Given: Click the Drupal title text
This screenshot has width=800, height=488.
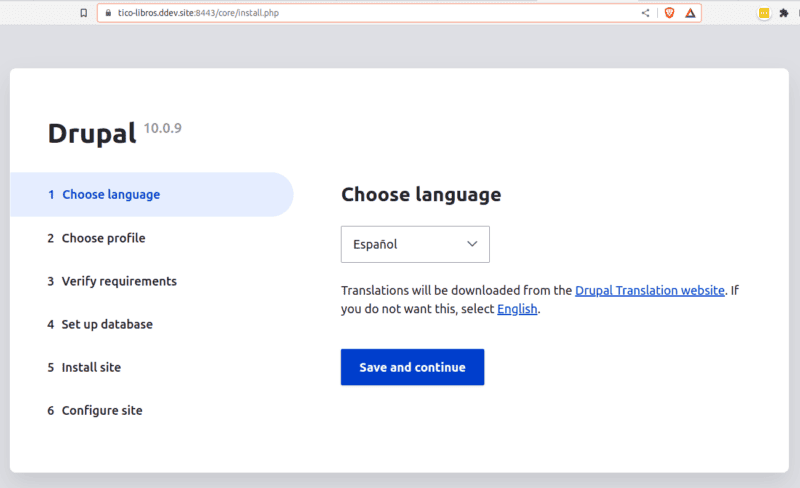Looking at the screenshot, I should tap(92, 134).
